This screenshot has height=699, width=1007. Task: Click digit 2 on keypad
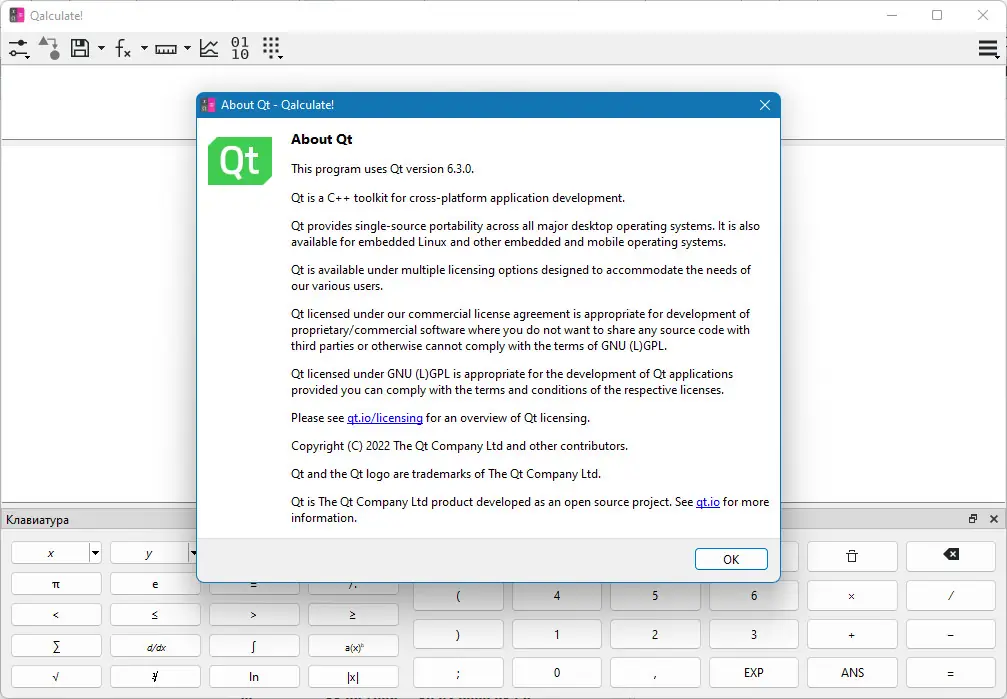point(655,634)
